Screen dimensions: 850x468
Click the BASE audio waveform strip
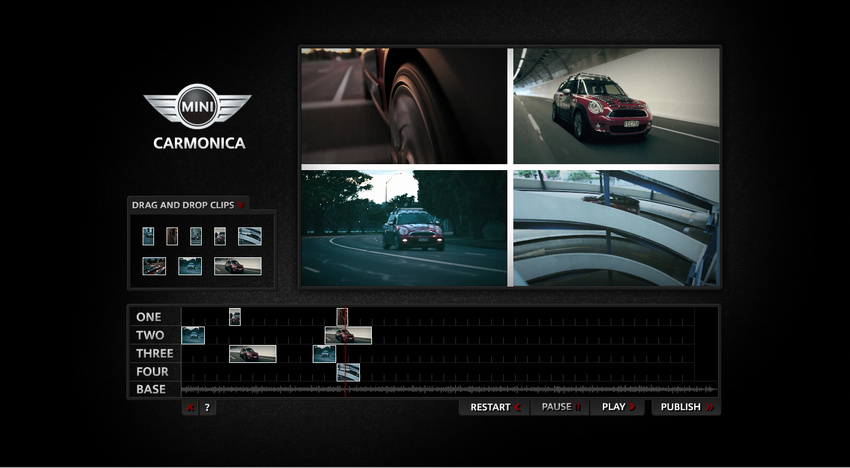click(449, 389)
